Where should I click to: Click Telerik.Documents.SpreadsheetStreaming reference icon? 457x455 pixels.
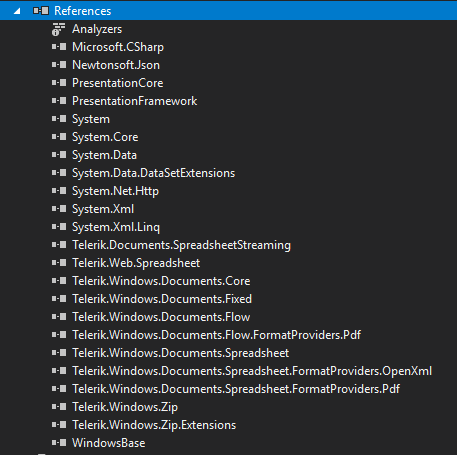point(59,245)
